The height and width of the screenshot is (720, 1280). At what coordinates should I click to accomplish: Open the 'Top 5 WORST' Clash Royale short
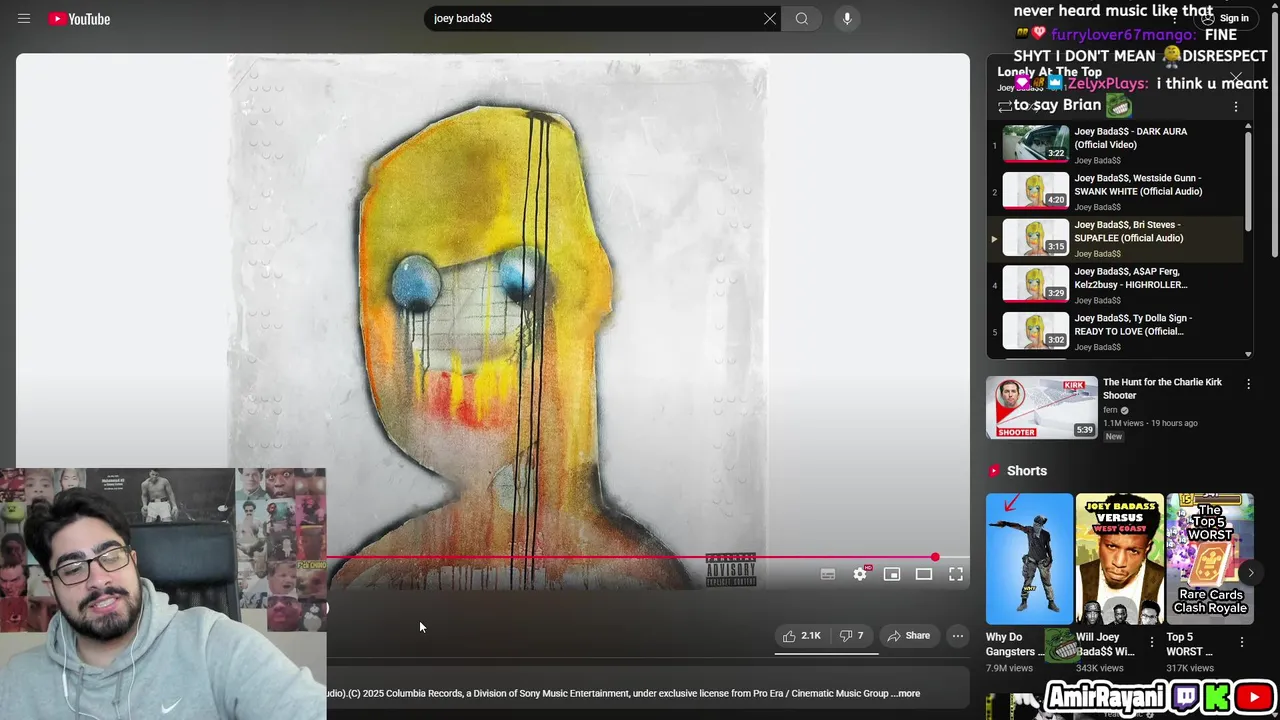pyautogui.click(x=1209, y=558)
